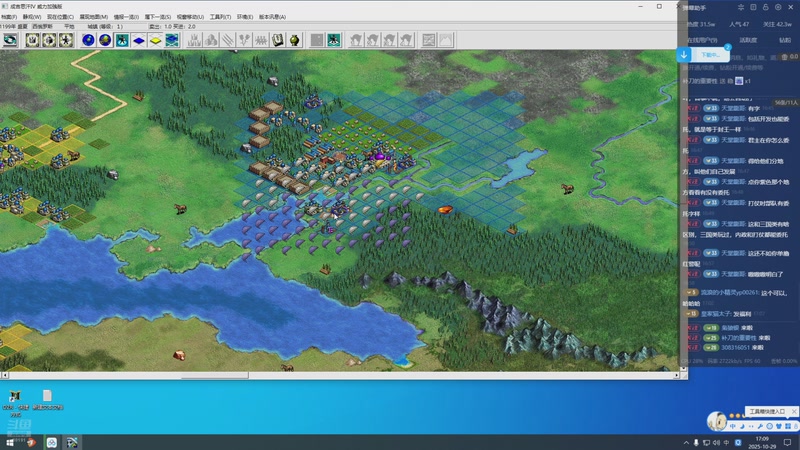Select the yellow diamond tile icon
This screenshot has height=450, width=800.
click(x=156, y=40)
